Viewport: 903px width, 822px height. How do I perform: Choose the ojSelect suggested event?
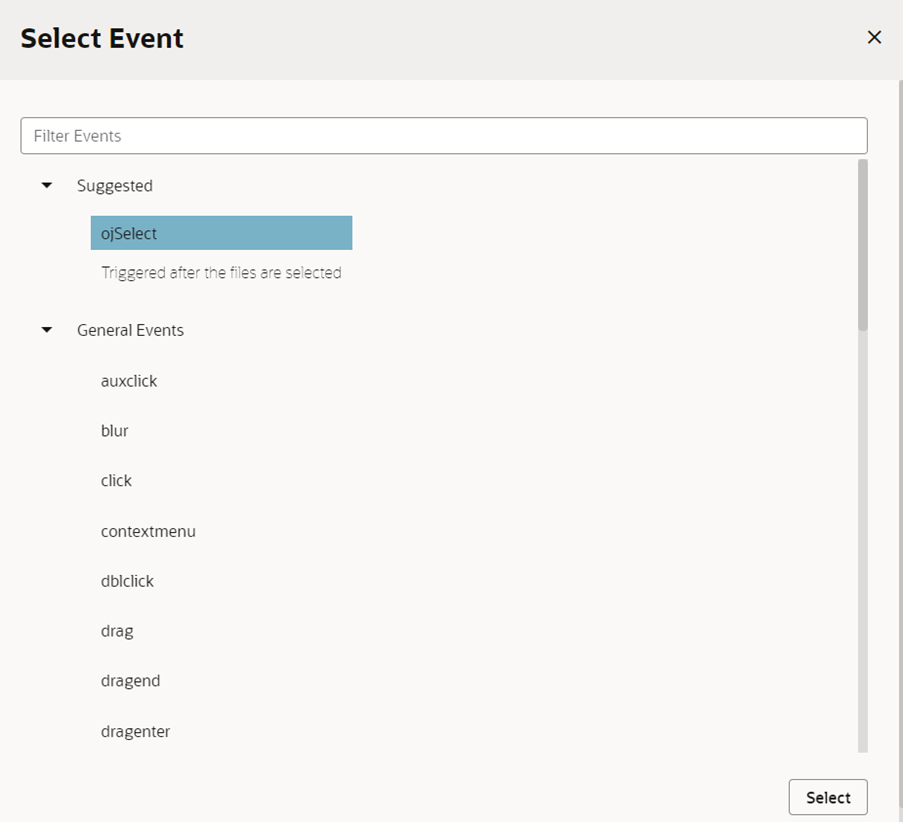(221, 233)
